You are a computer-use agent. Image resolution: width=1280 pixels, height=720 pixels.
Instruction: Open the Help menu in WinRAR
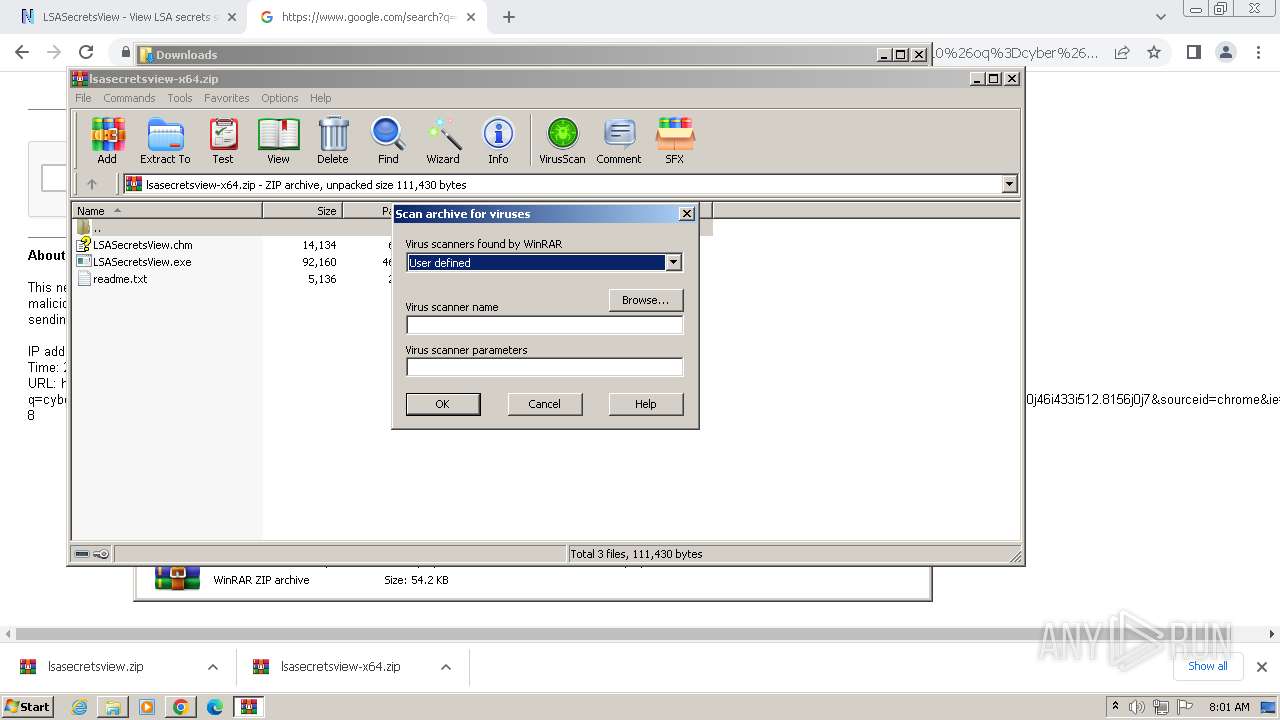point(321,98)
